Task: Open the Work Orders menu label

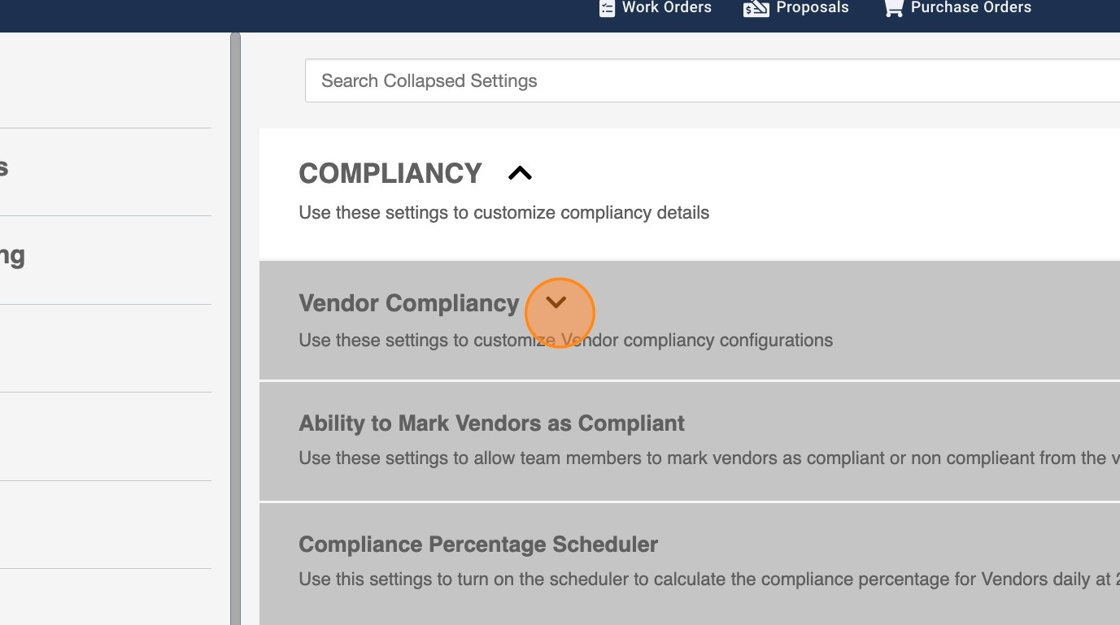Action: point(666,8)
